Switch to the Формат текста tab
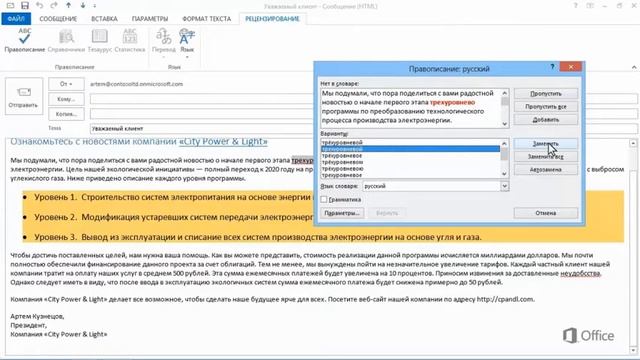 point(207,19)
